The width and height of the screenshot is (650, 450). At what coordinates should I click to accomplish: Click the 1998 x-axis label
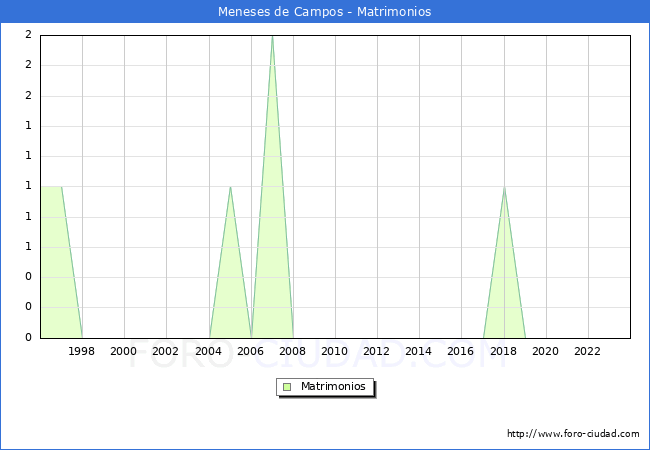(x=81, y=351)
